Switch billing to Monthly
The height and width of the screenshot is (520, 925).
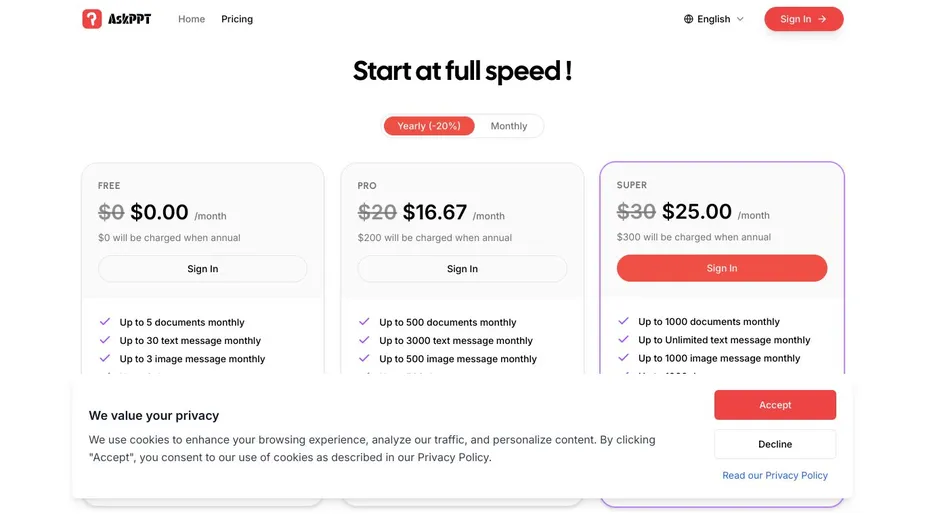pyautogui.click(x=509, y=126)
